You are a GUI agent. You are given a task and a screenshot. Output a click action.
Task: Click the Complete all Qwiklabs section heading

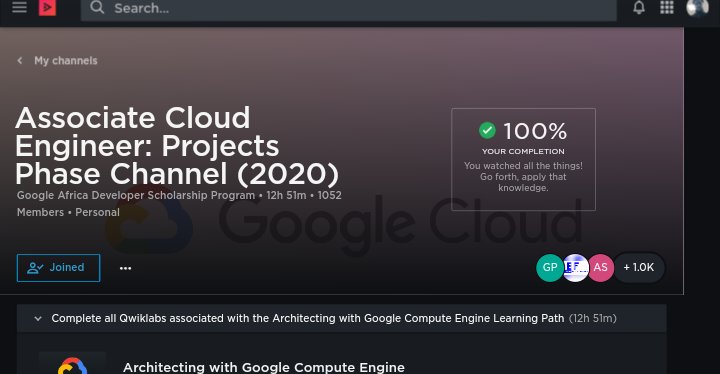[x=308, y=318]
